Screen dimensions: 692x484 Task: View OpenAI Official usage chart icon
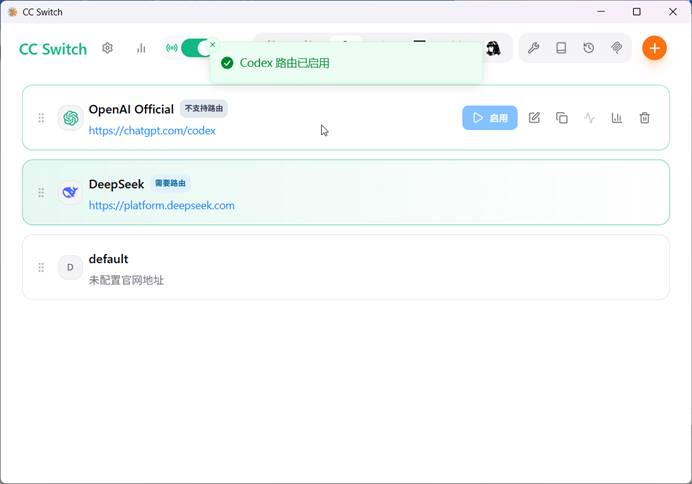point(617,118)
